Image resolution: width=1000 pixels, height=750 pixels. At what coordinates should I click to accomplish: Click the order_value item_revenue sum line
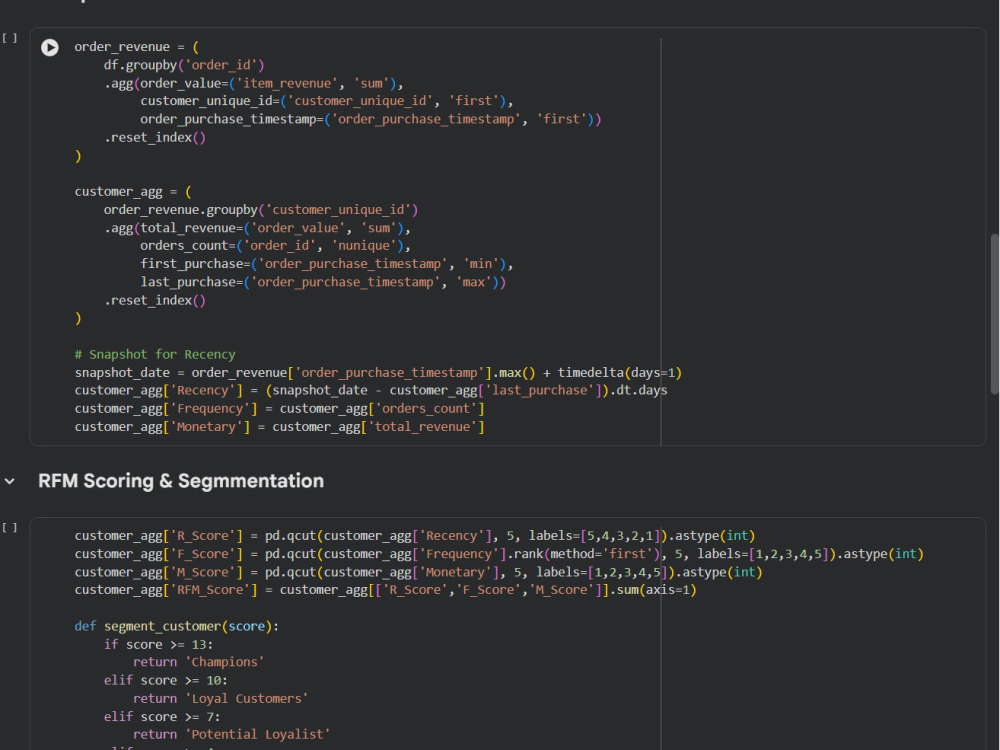[x=253, y=84]
